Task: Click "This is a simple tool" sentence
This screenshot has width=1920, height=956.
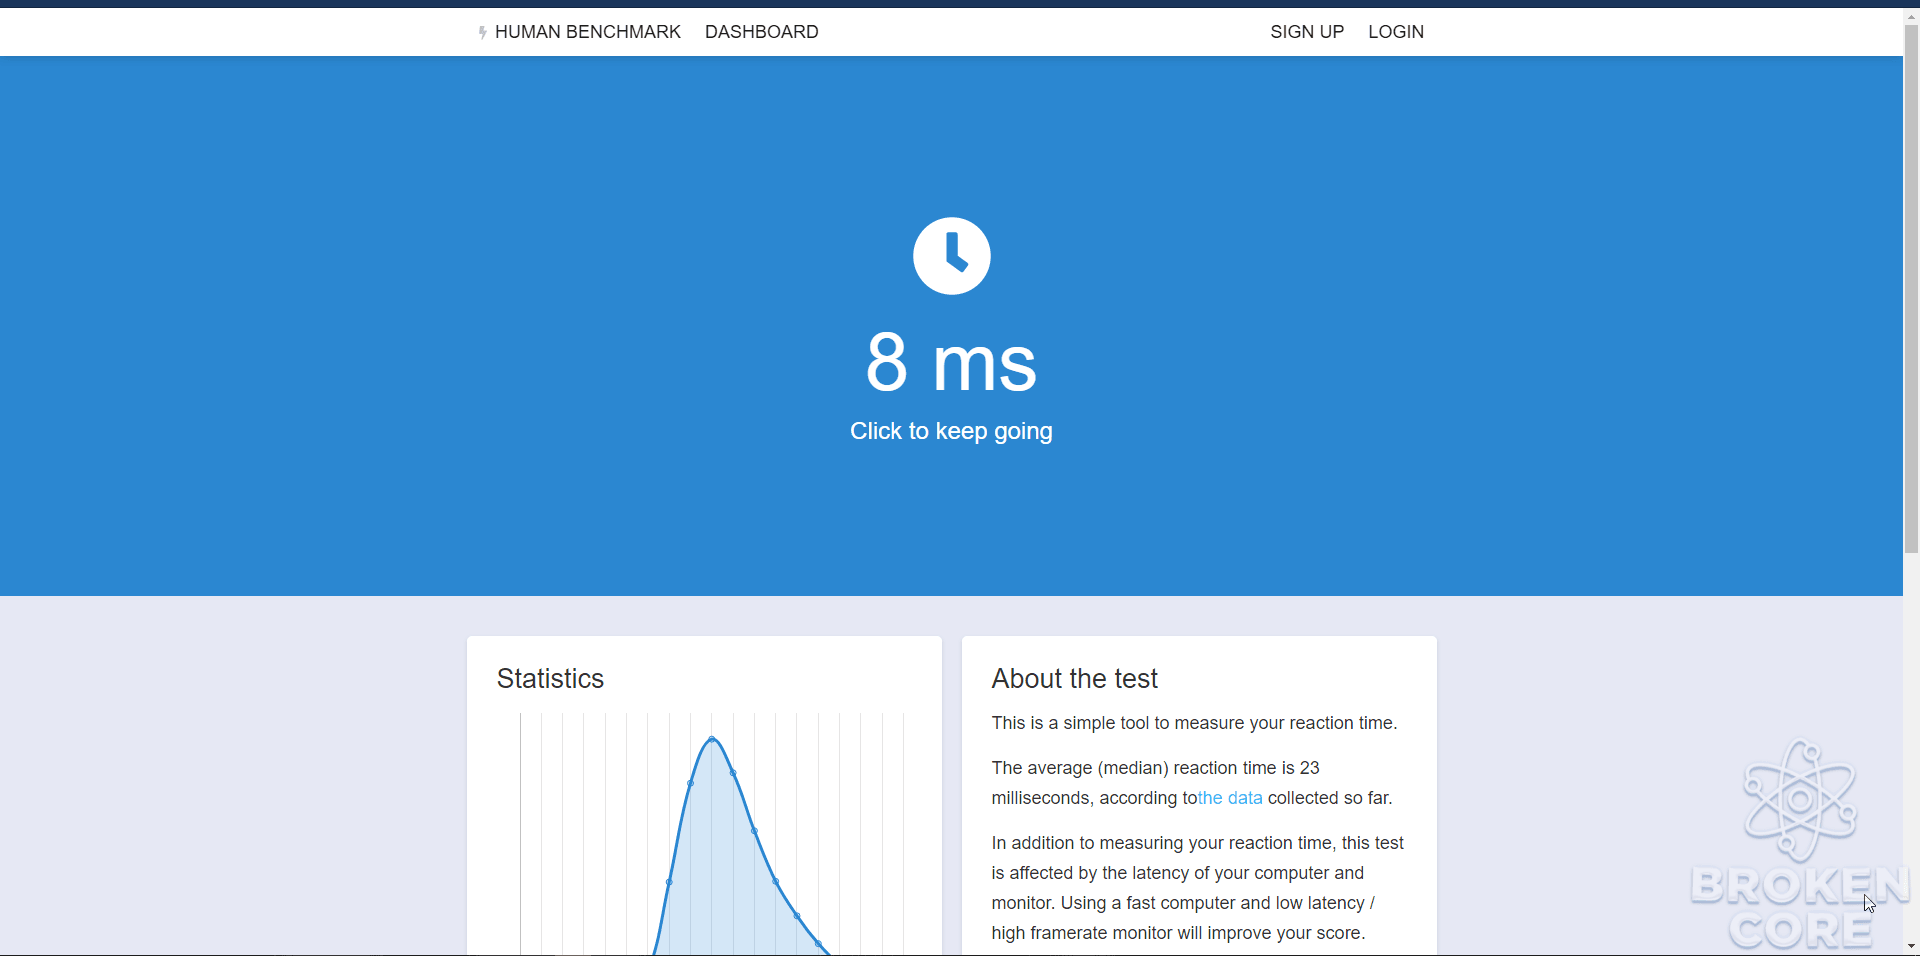Action: coord(1194,723)
